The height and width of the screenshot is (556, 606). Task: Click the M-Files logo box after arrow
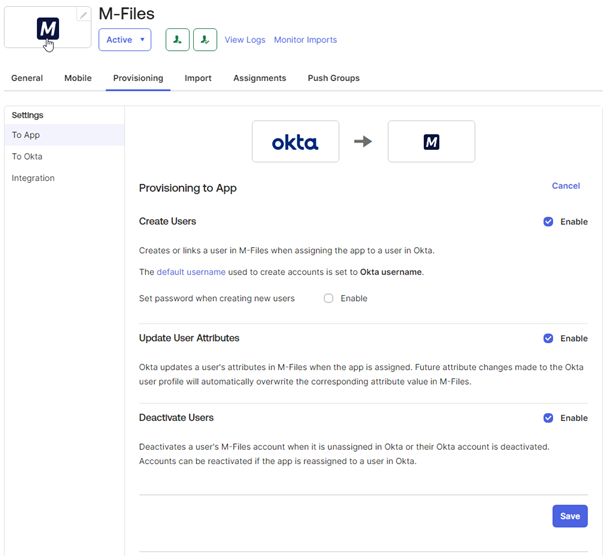(x=431, y=141)
